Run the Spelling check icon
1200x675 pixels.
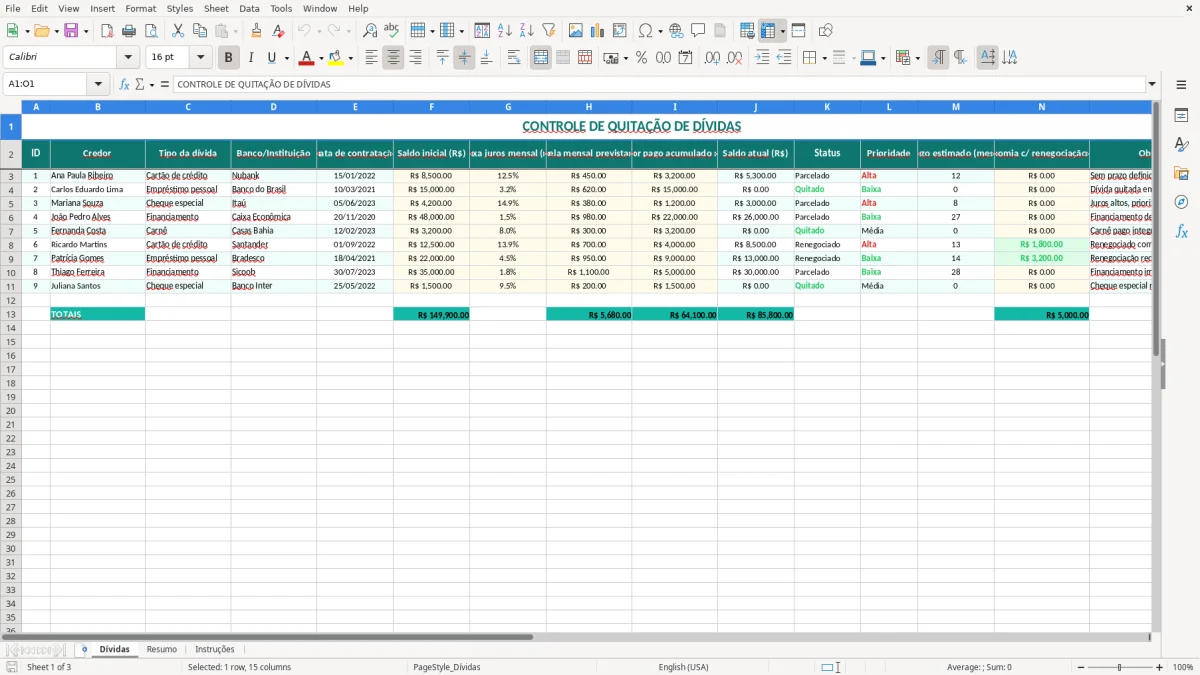click(391, 31)
